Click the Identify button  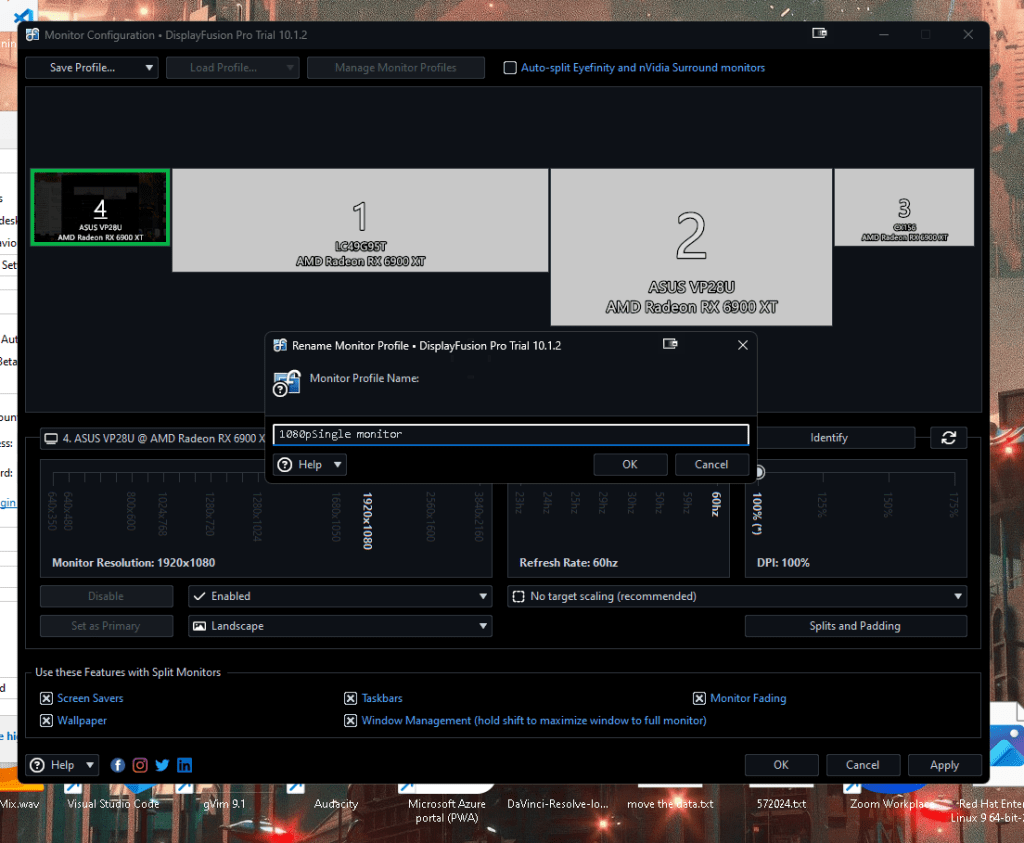coord(829,438)
